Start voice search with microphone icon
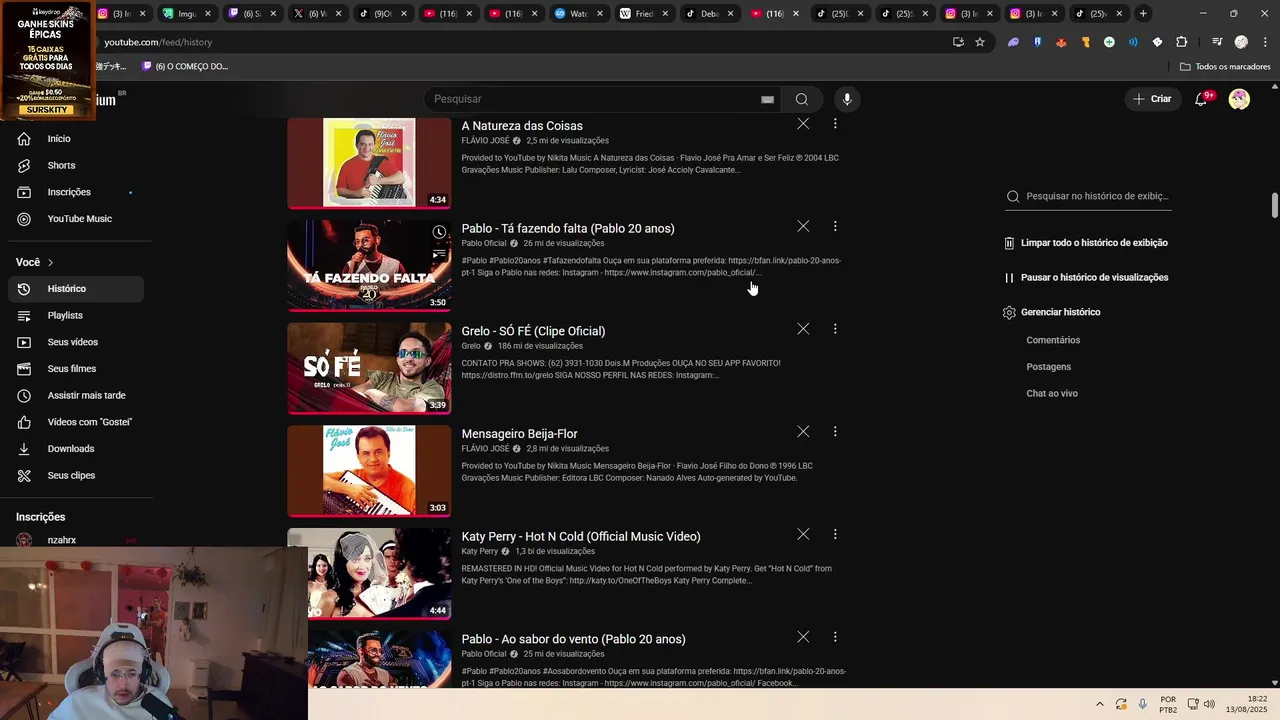1280x720 pixels. pyautogui.click(x=847, y=99)
